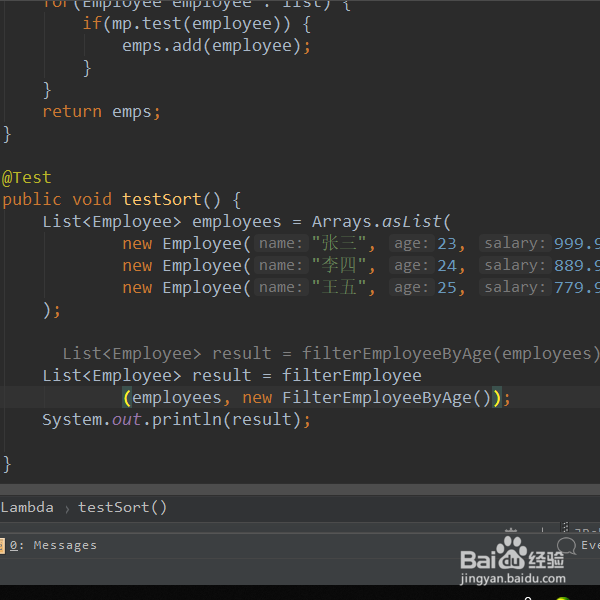Viewport: 600px width, 600px height.
Task: Click the name: hint before "张三"
Action: pyautogui.click(x=281, y=243)
